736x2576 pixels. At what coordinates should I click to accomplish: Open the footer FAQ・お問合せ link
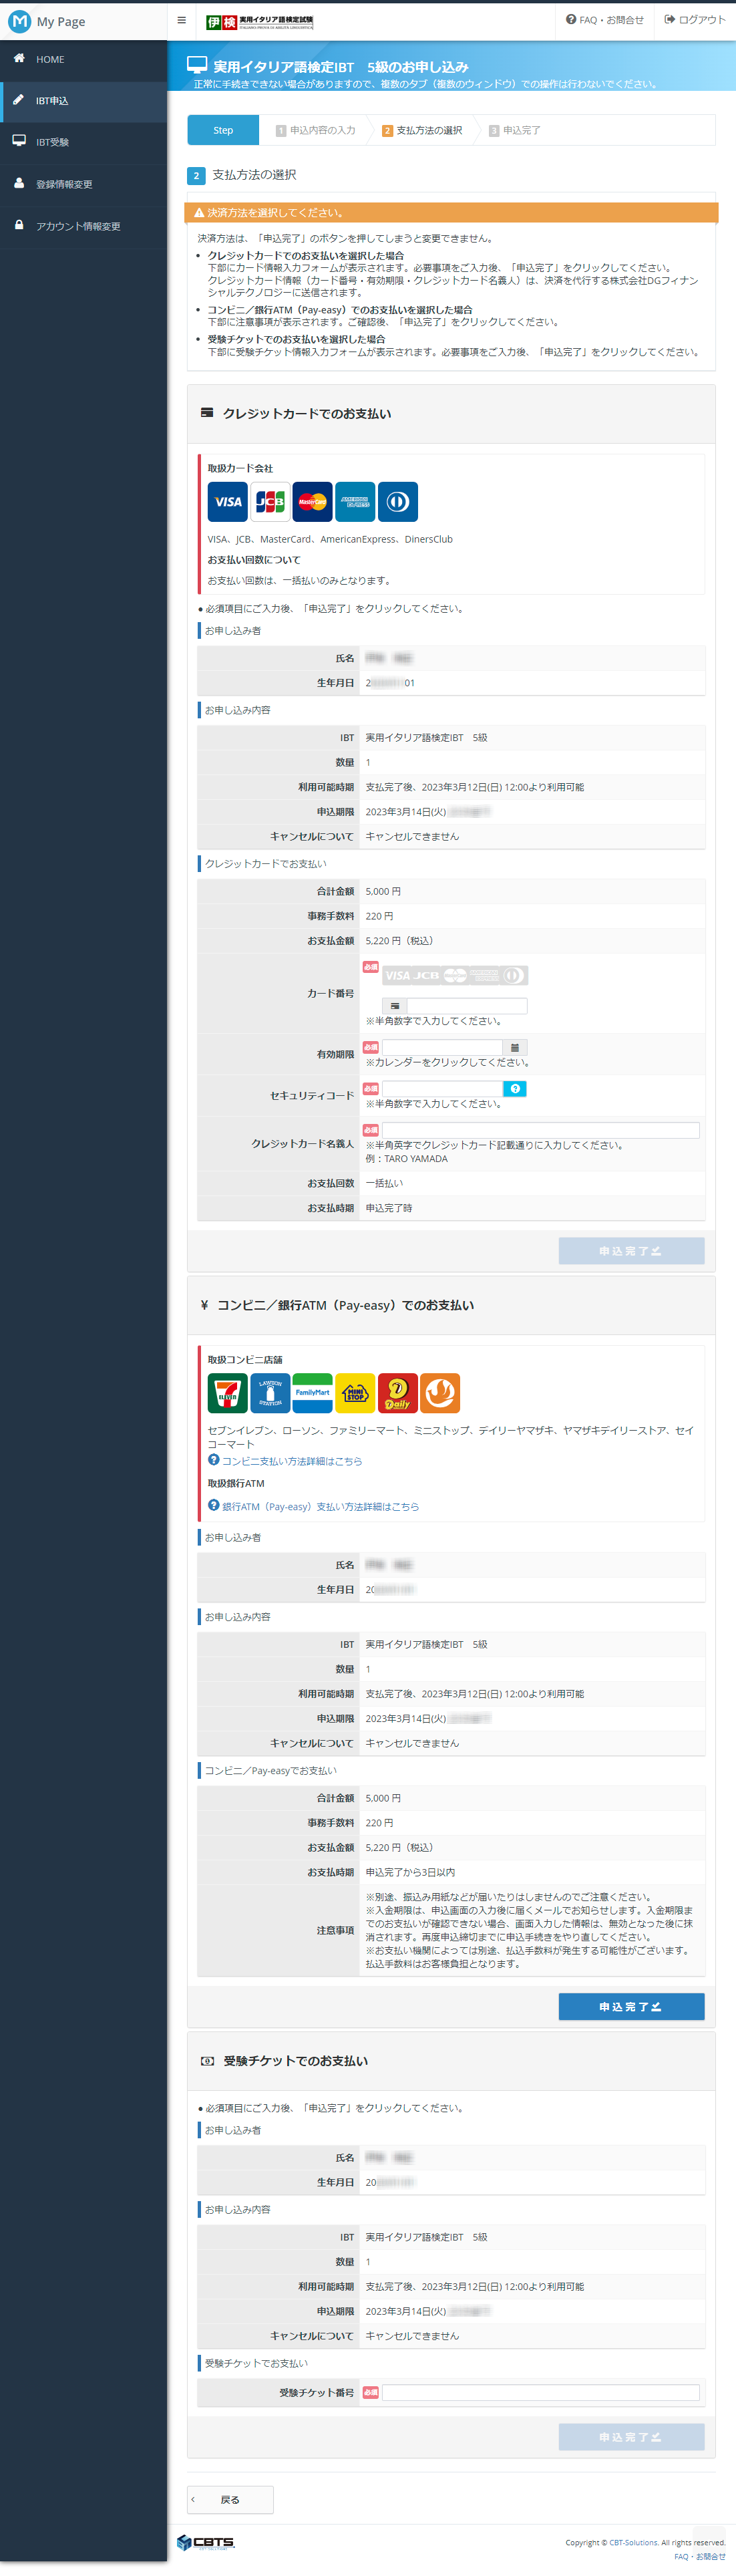(x=700, y=2556)
